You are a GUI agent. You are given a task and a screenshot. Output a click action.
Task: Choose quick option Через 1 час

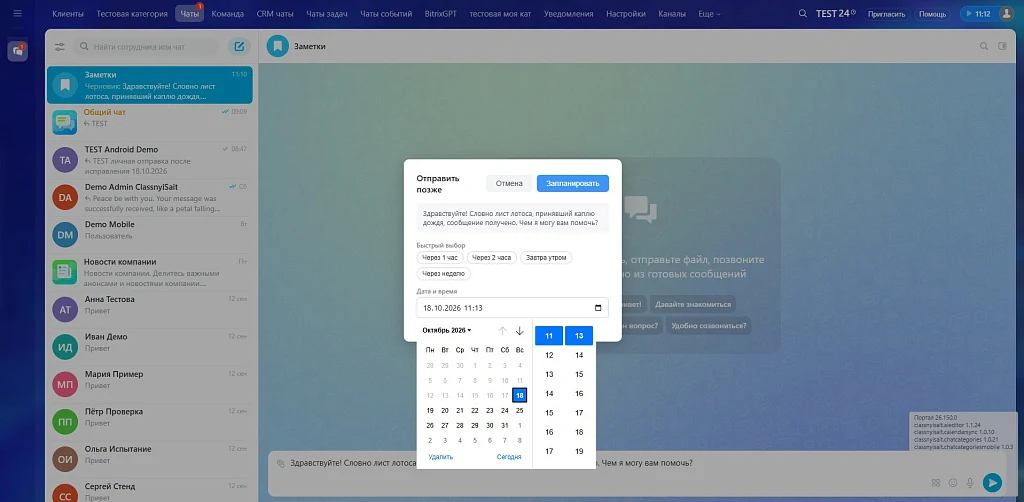click(440, 257)
